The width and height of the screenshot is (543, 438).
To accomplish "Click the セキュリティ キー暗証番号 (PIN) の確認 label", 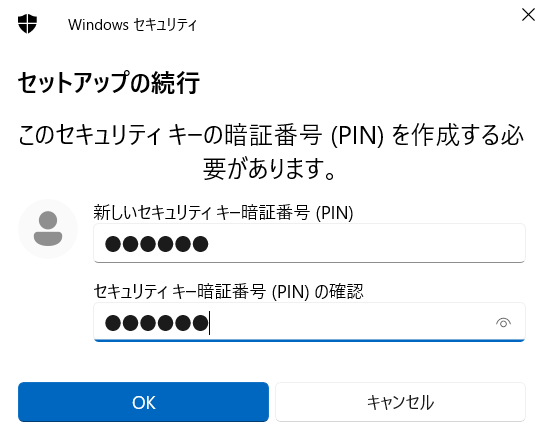I will coord(228,292).
